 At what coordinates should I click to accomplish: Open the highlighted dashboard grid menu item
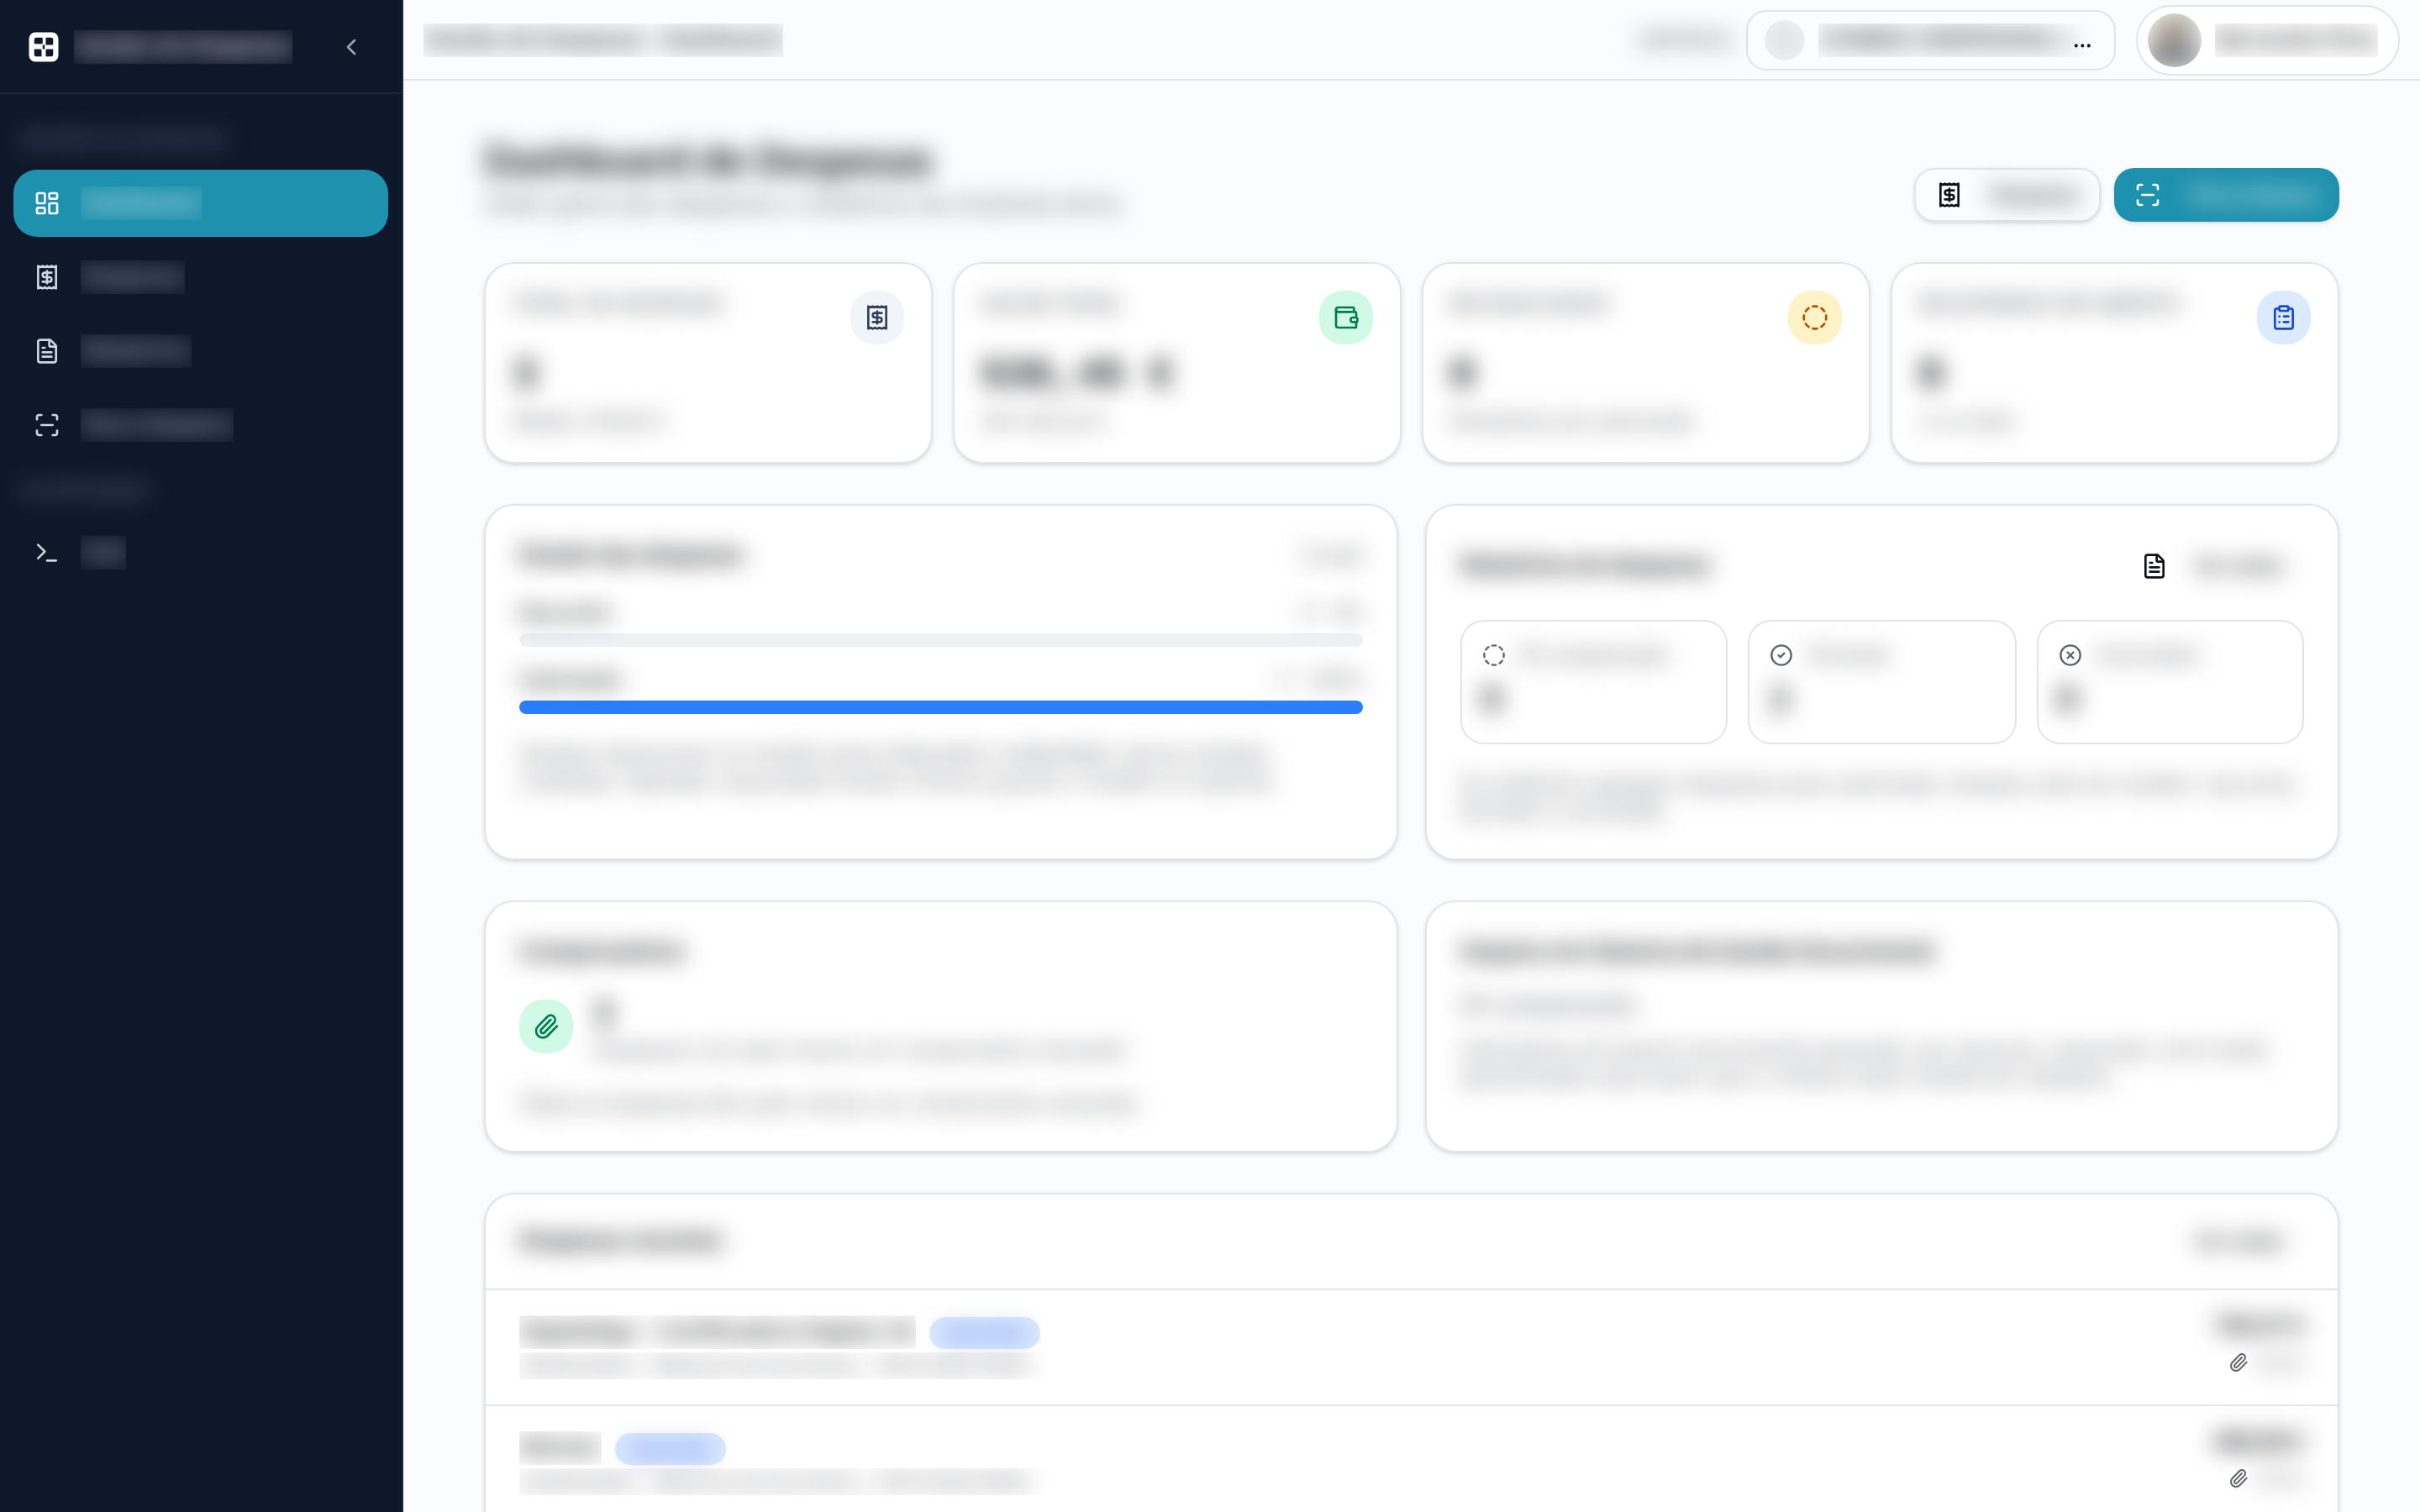(x=200, y=203)
